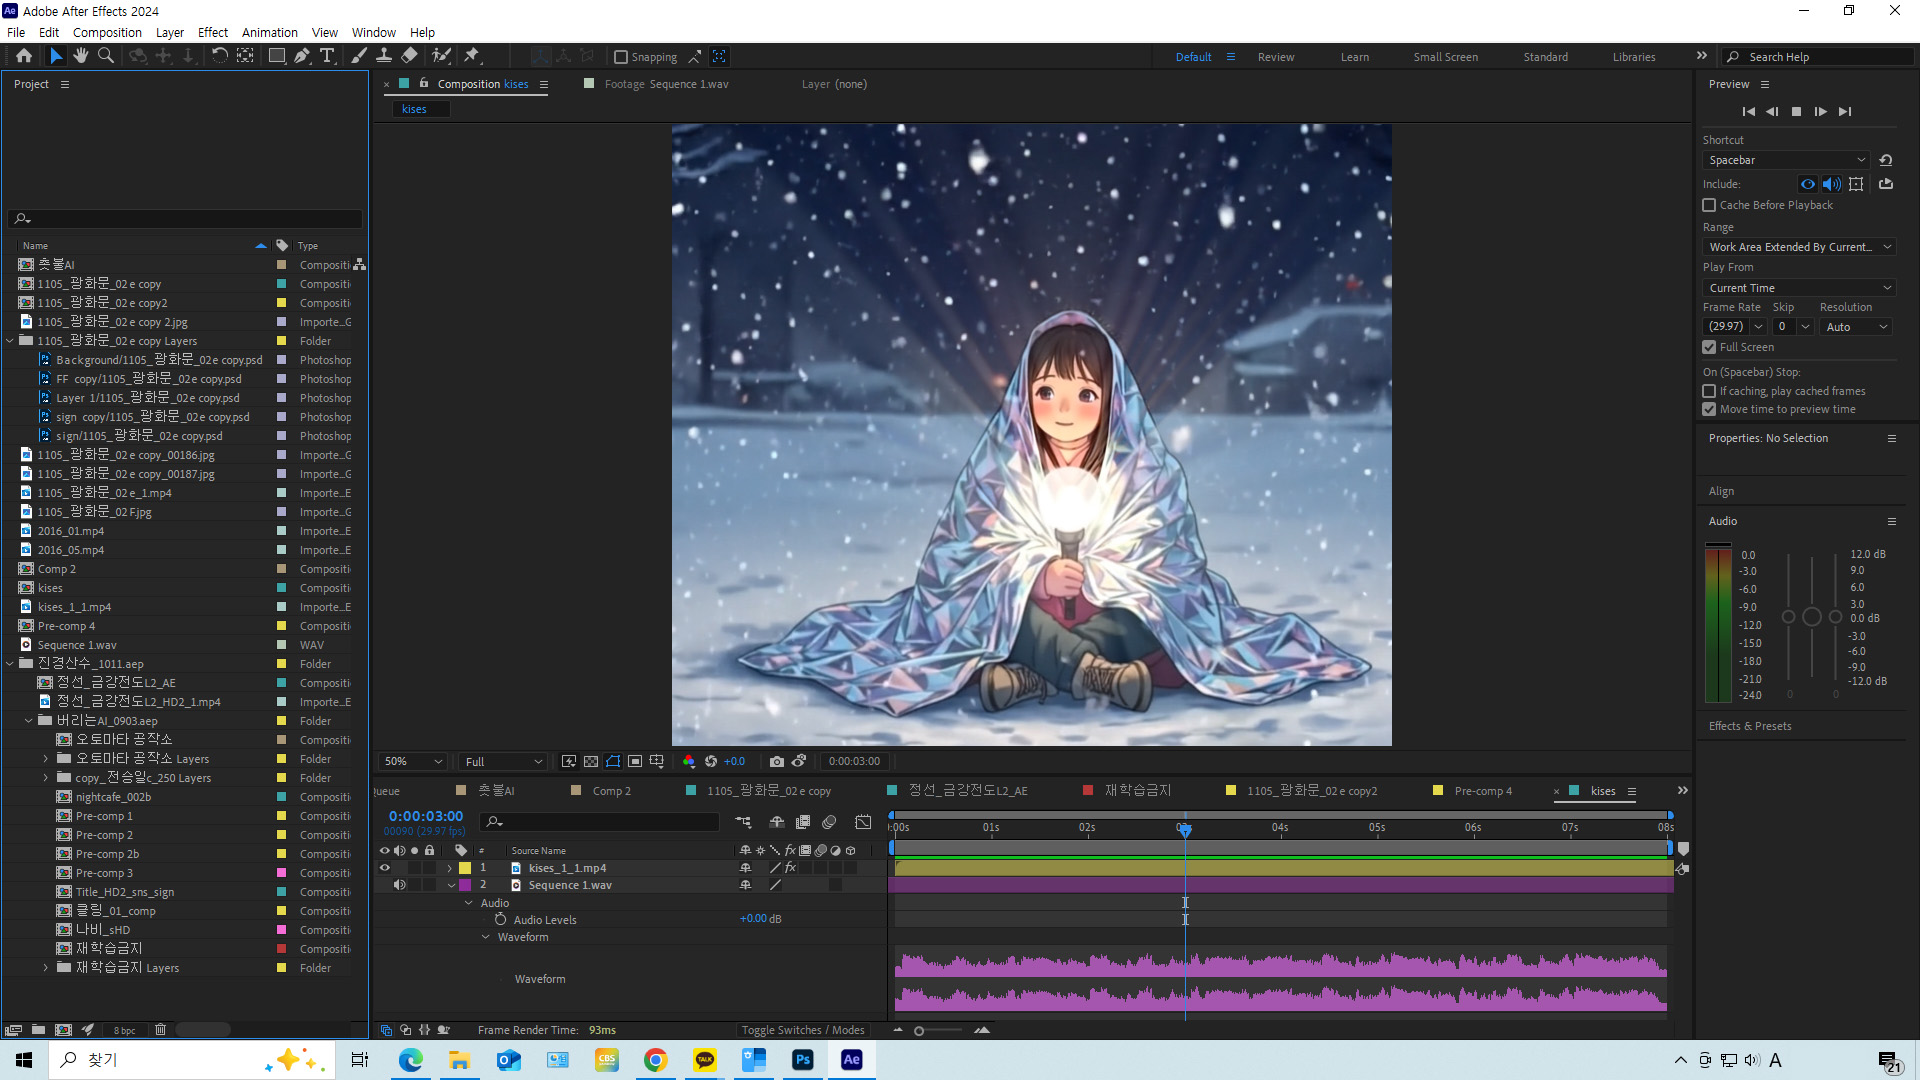
Task: Select the Zoom tool in toolbar
Action: [105, 56]
